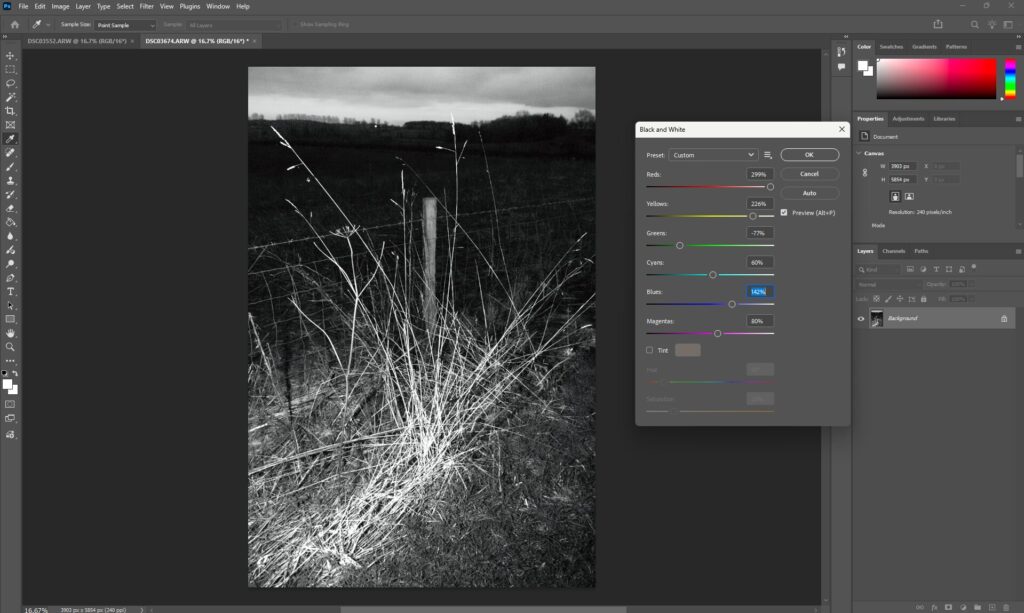Open the Filter menu
The image size is (1024, 613).
(147, 6)
